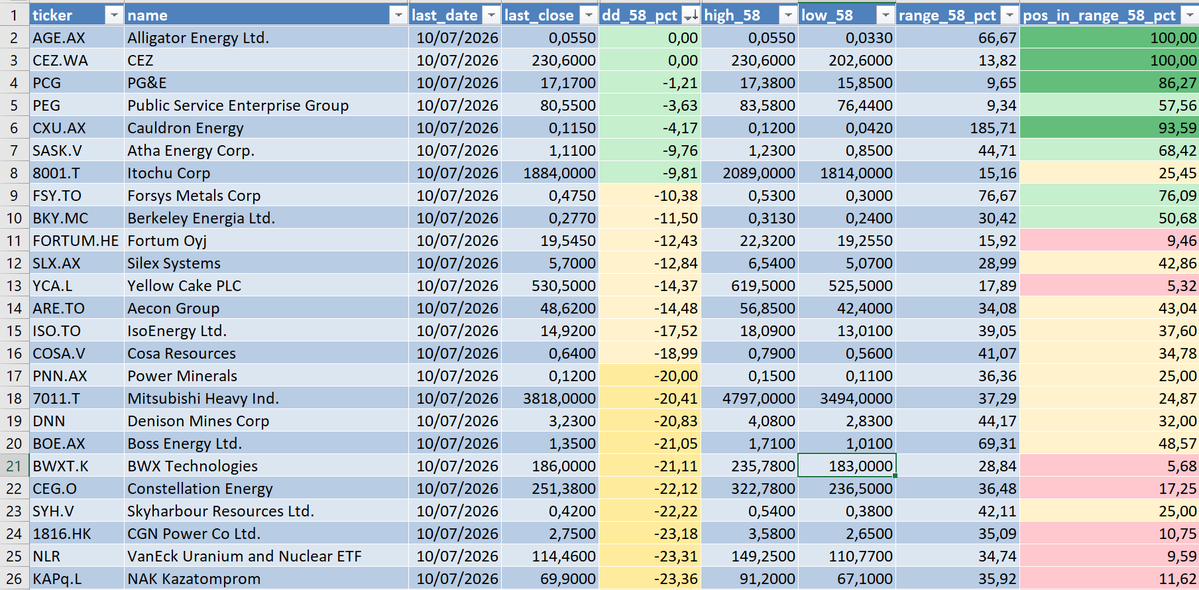Screen dimensions: 1199x590
Task: Select dd_58_pct value -23,36
Action: [650, 579]
